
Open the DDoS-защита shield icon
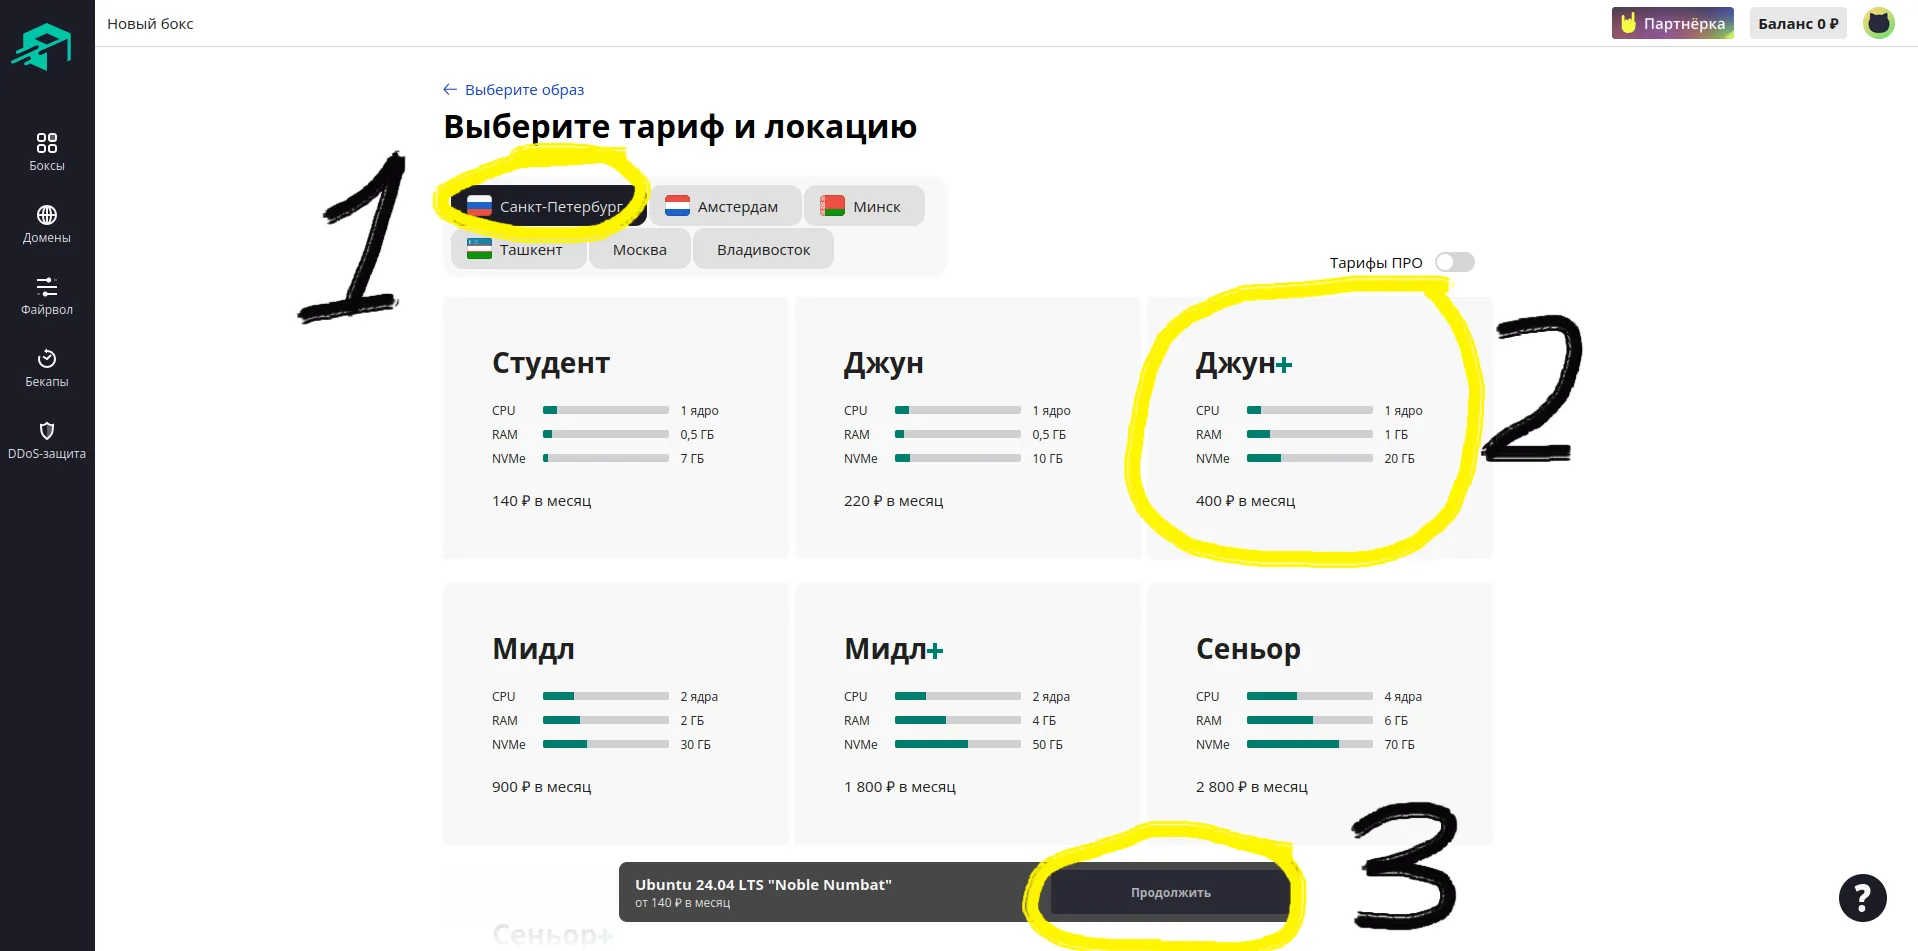point(47,431)
